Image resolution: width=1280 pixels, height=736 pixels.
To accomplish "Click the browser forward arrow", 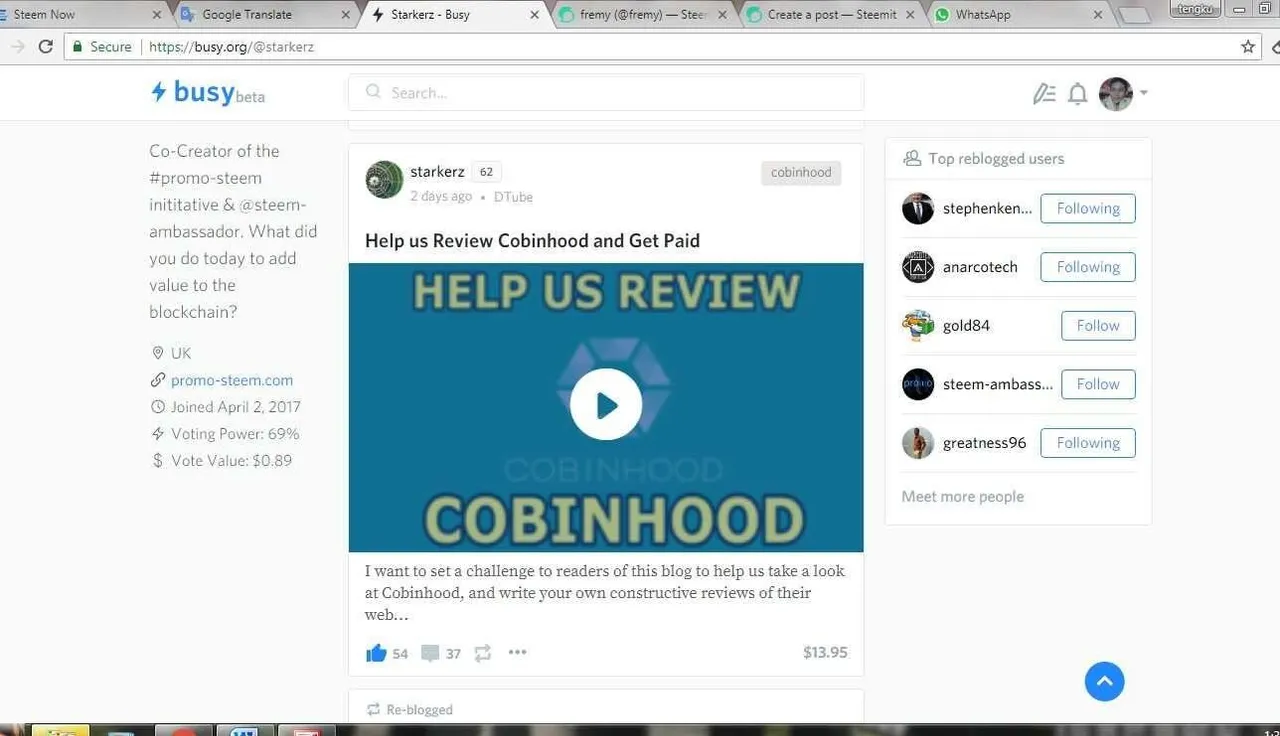I will [x=16, y=46].
